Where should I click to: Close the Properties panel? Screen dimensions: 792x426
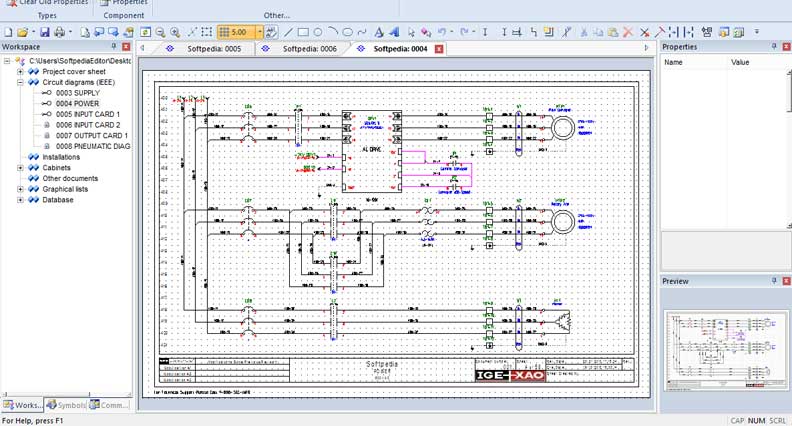pyautogui.click(x=786, y=46)
